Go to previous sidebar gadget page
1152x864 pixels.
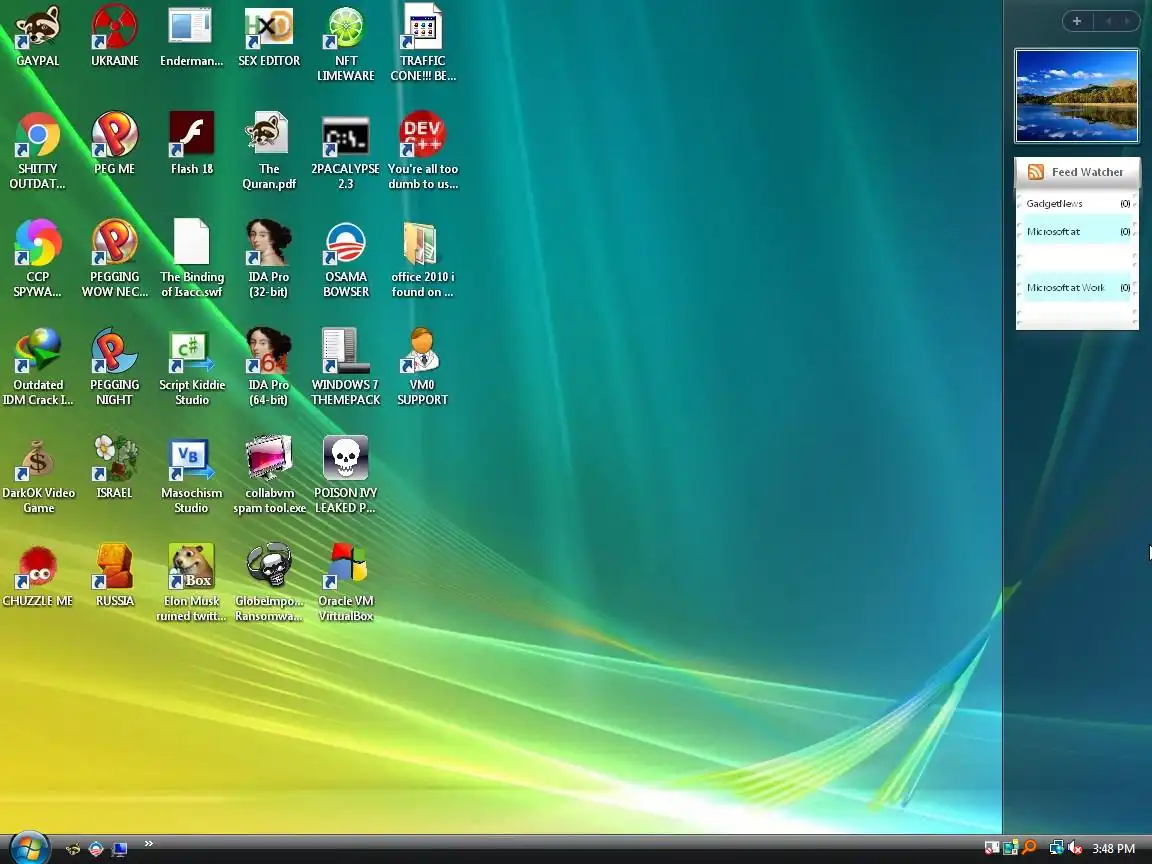point(1108,21)
